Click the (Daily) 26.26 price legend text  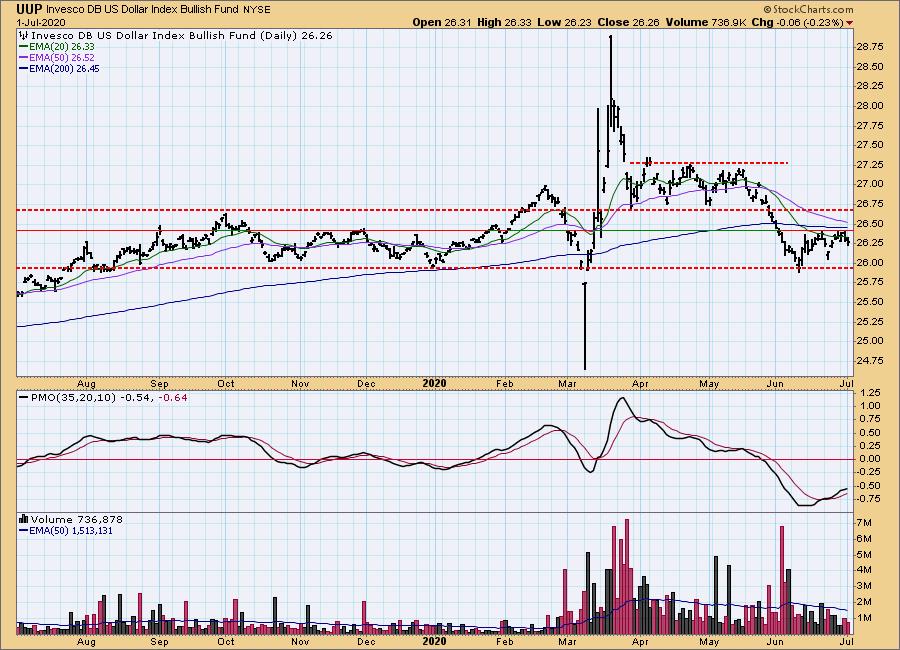[x=296, y=35]
